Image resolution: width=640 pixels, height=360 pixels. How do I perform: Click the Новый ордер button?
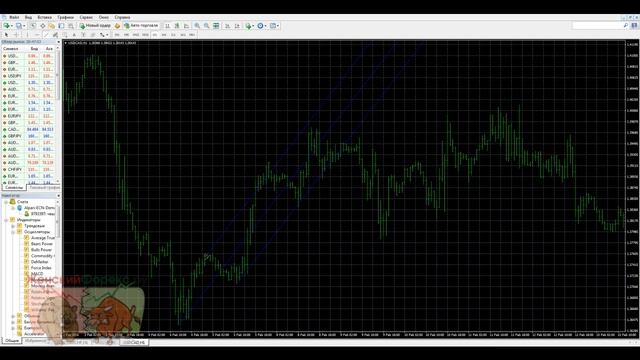[x=96, y=26]
